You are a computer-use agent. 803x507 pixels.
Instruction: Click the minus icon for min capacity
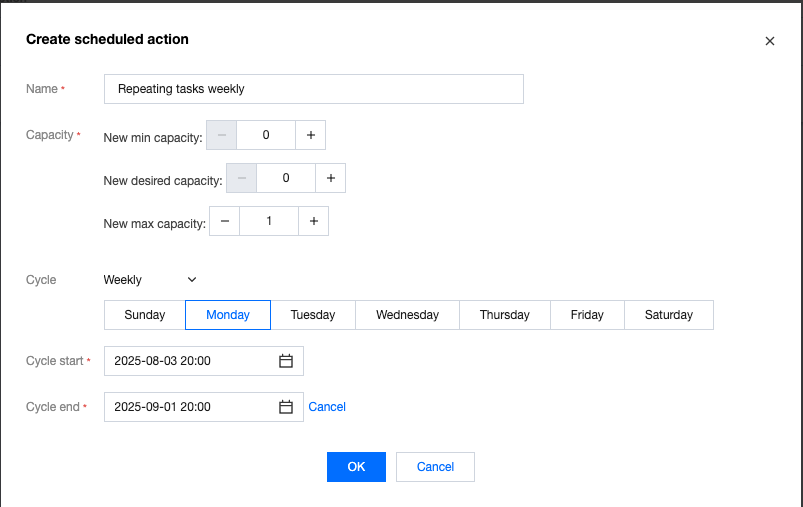[x=221, y=135]
